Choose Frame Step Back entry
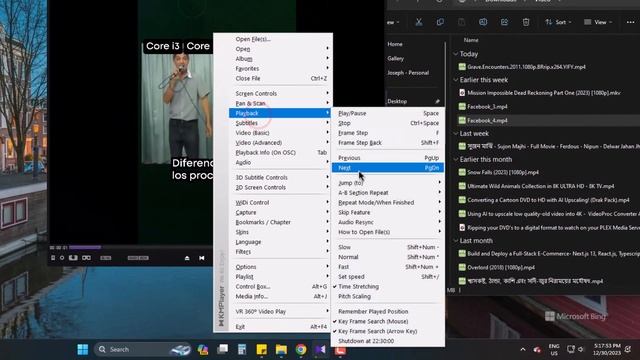This screenshot has width=640, height=360. 388,142
